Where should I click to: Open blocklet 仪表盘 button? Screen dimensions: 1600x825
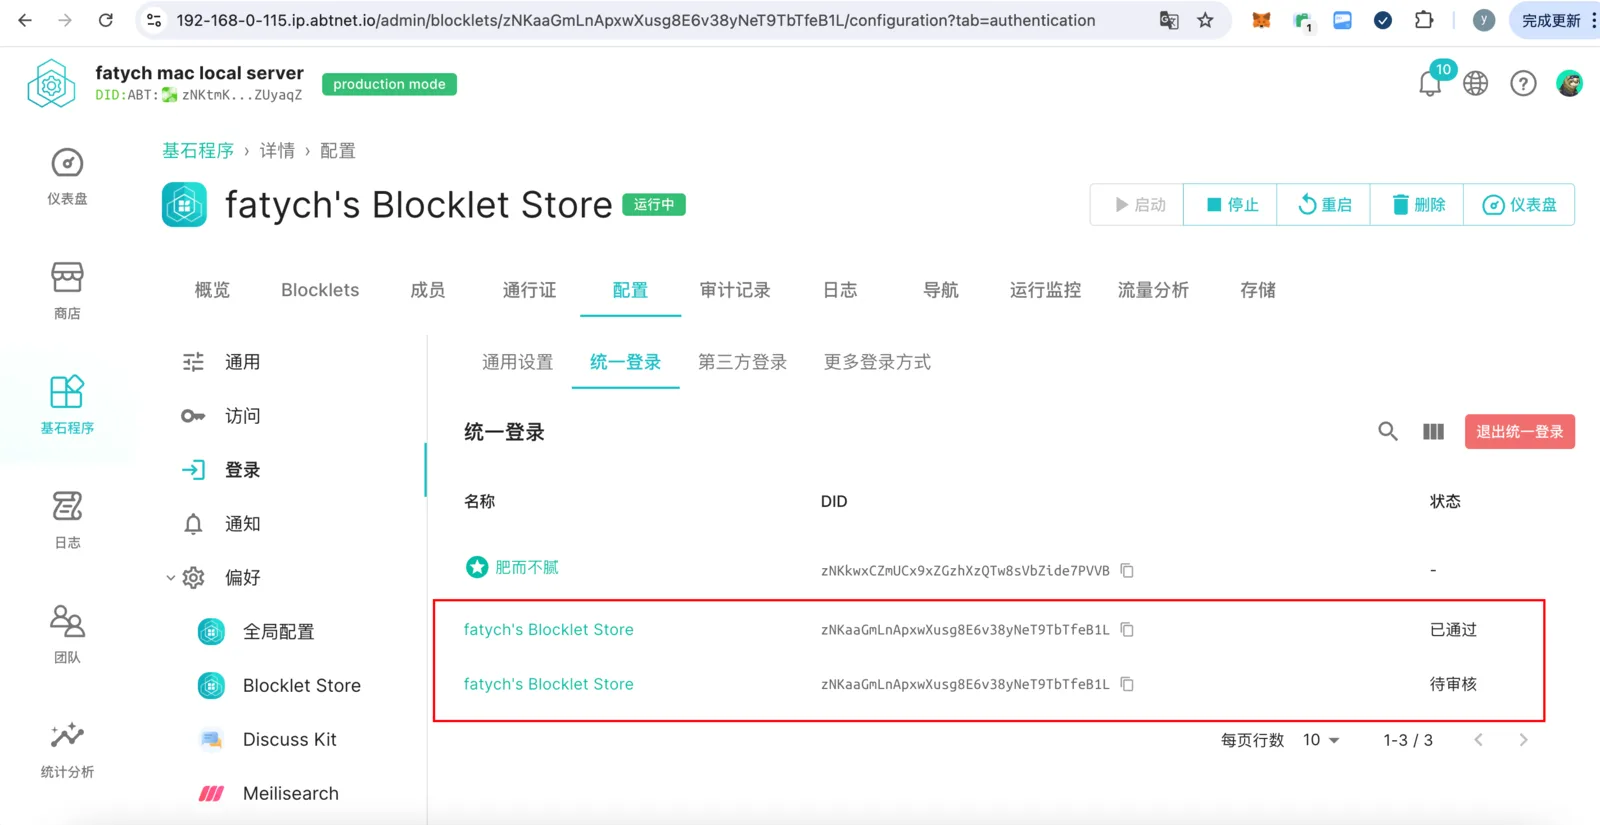pos(1519,205)
